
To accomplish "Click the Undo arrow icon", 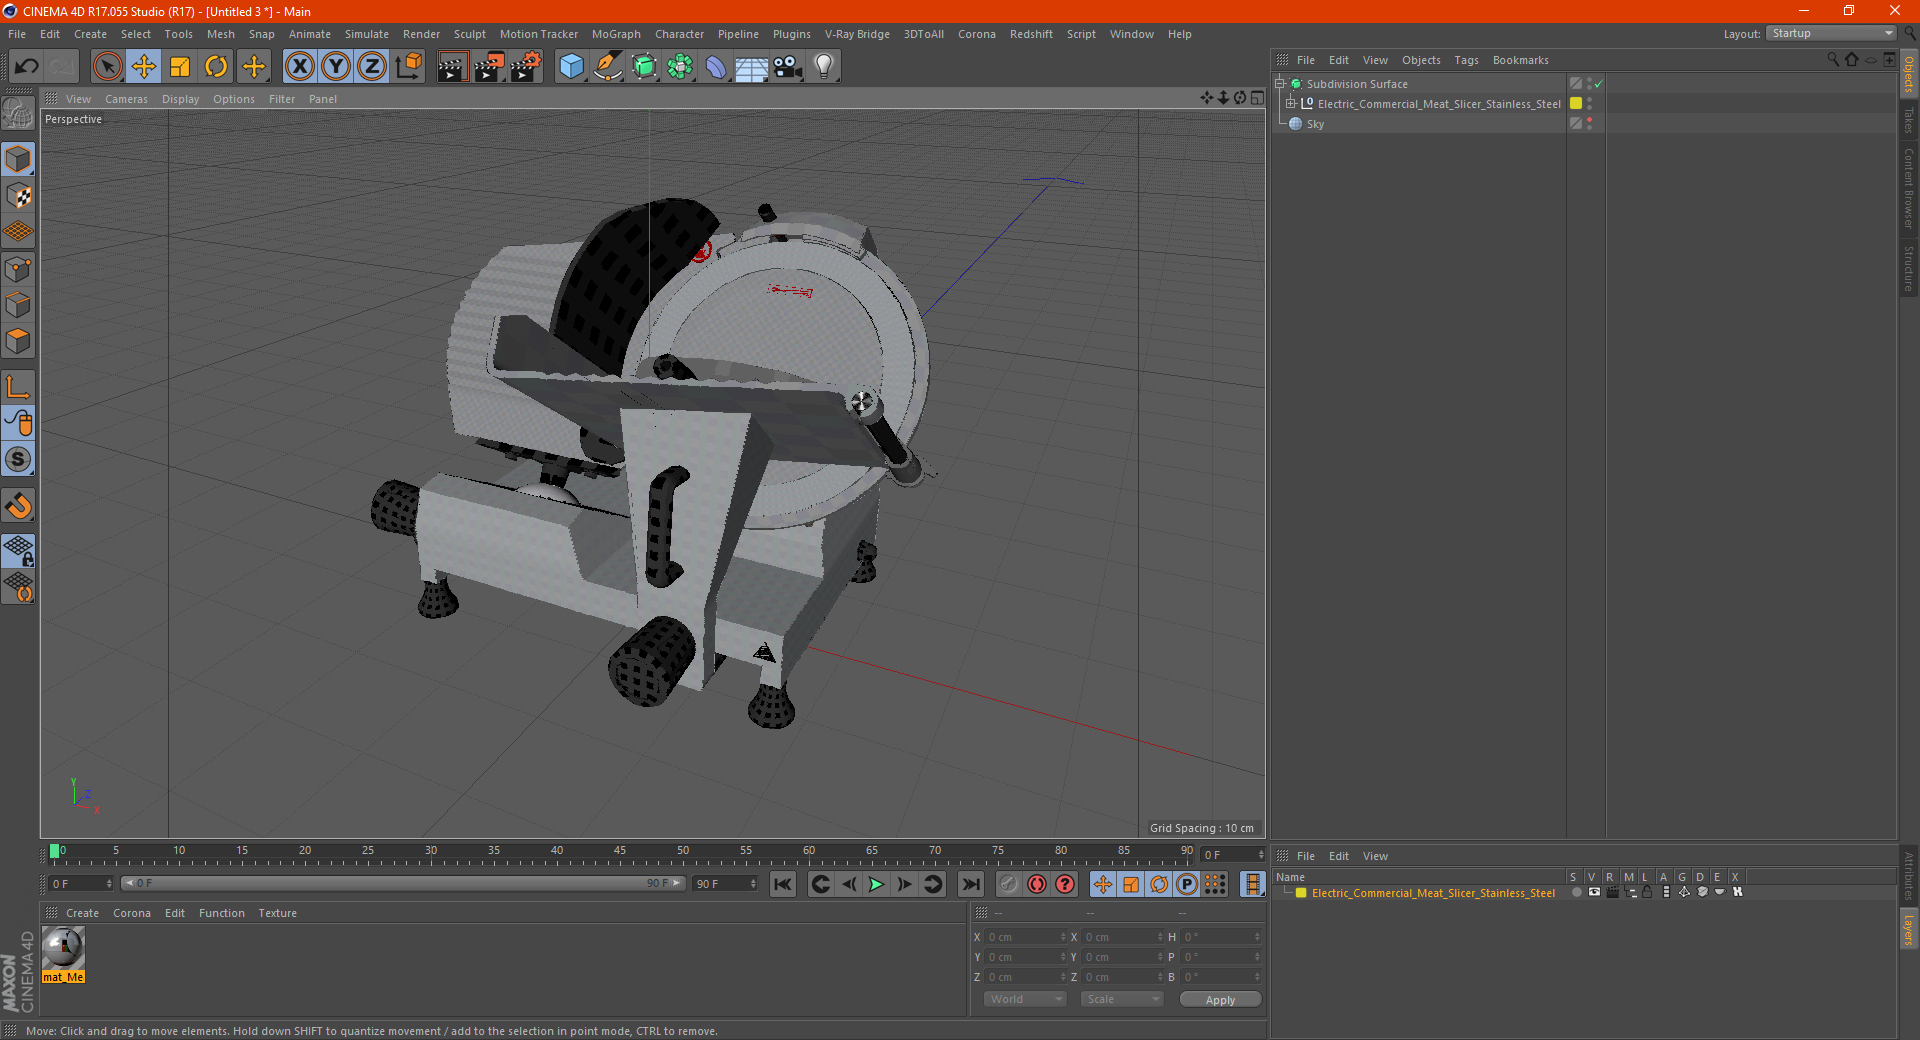I will pyautogui.click(x=26, y=67).
